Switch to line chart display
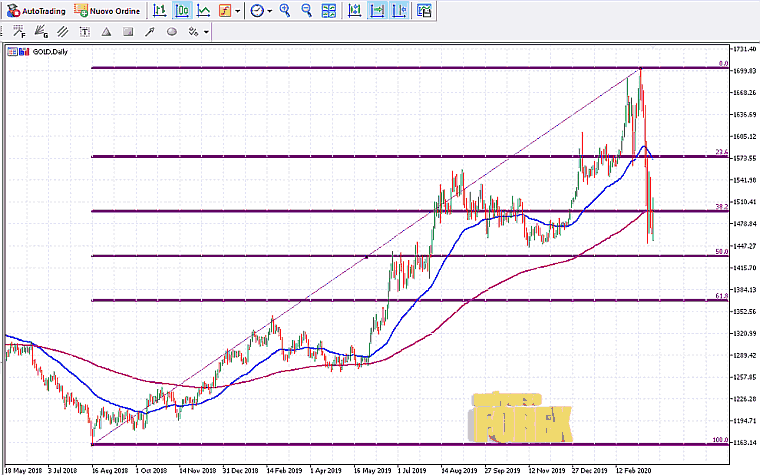This screenshot has width=760, height=475. [203, 11]
